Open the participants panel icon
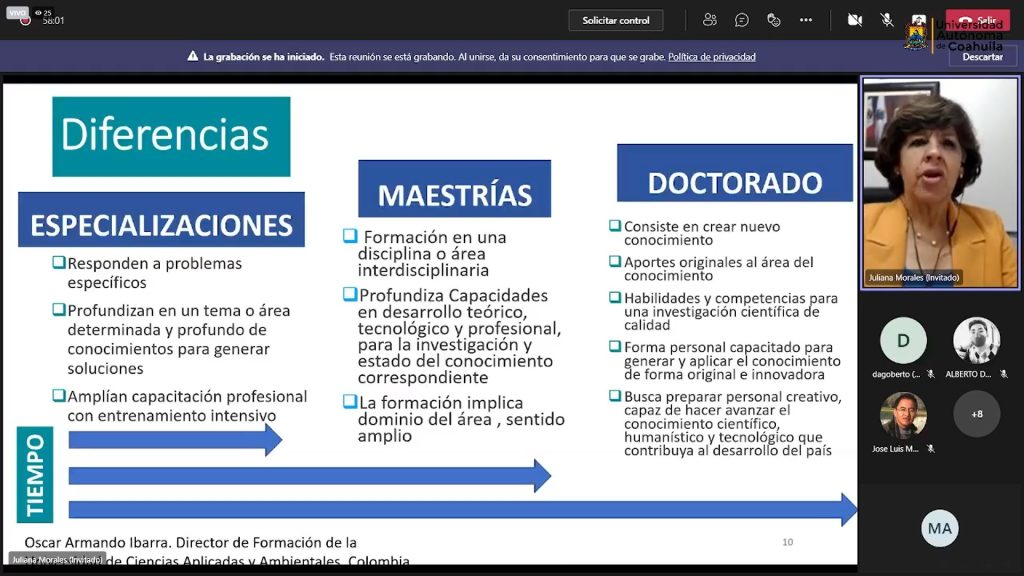 pyautogui.click(x=710, y=20)
